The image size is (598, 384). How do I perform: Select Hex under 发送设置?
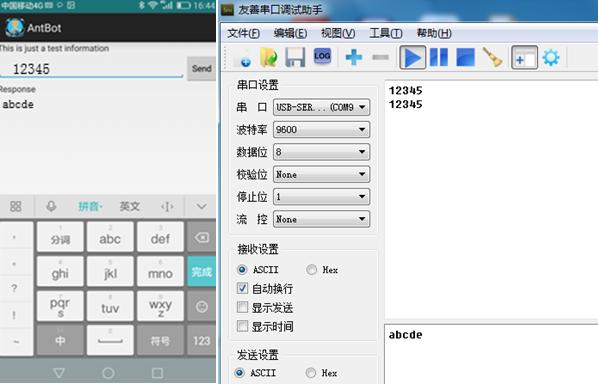(311, 373)
